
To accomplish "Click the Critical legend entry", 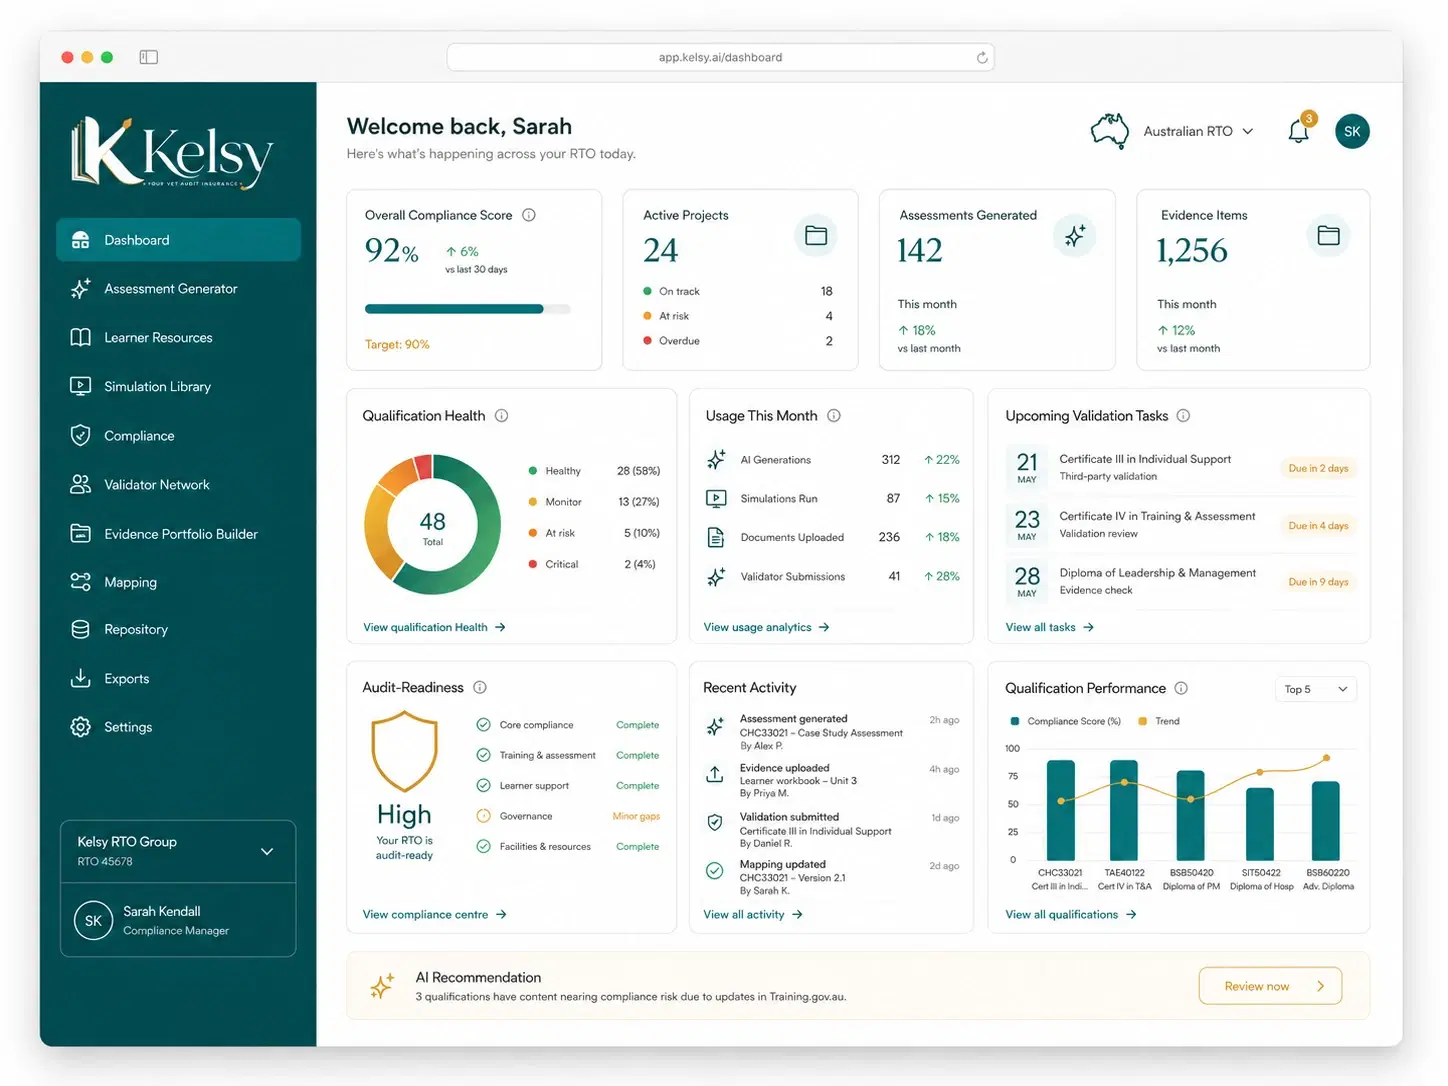I will [x=592, y=564].
